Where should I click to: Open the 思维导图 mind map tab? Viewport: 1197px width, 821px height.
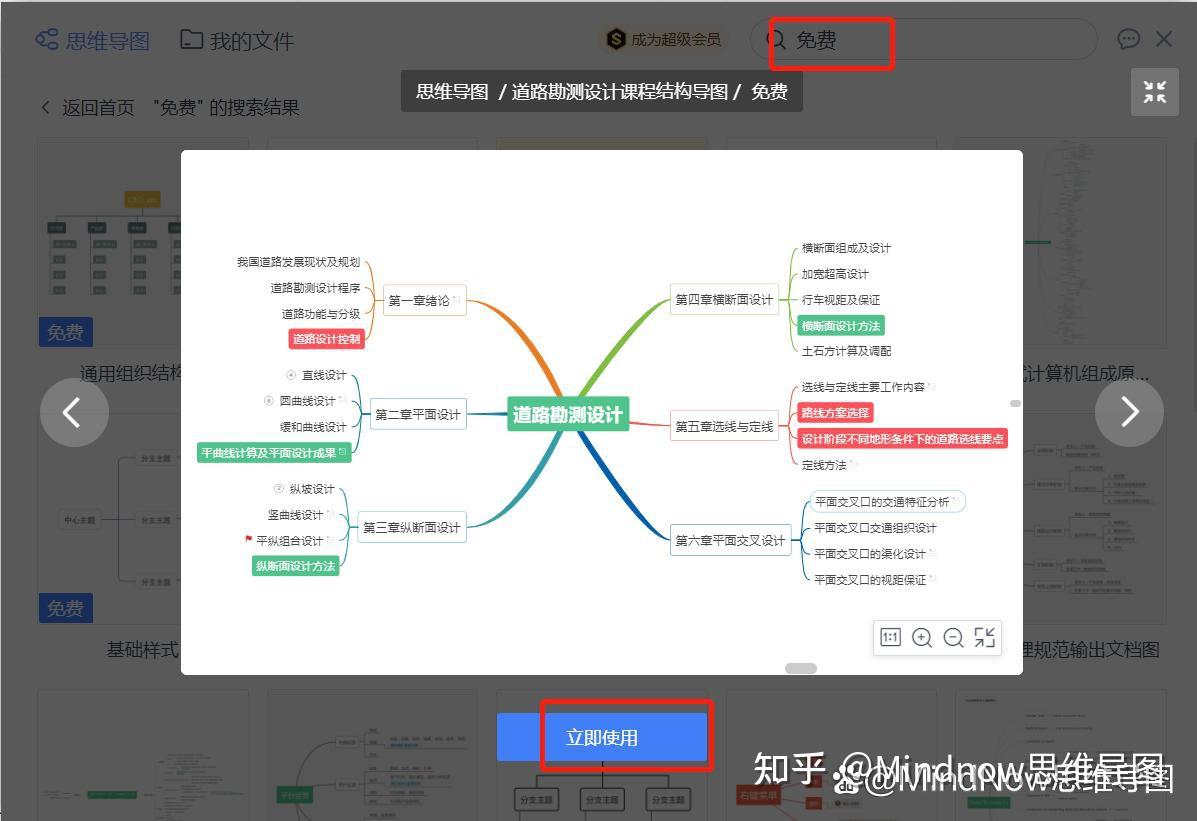pos(92,40)
